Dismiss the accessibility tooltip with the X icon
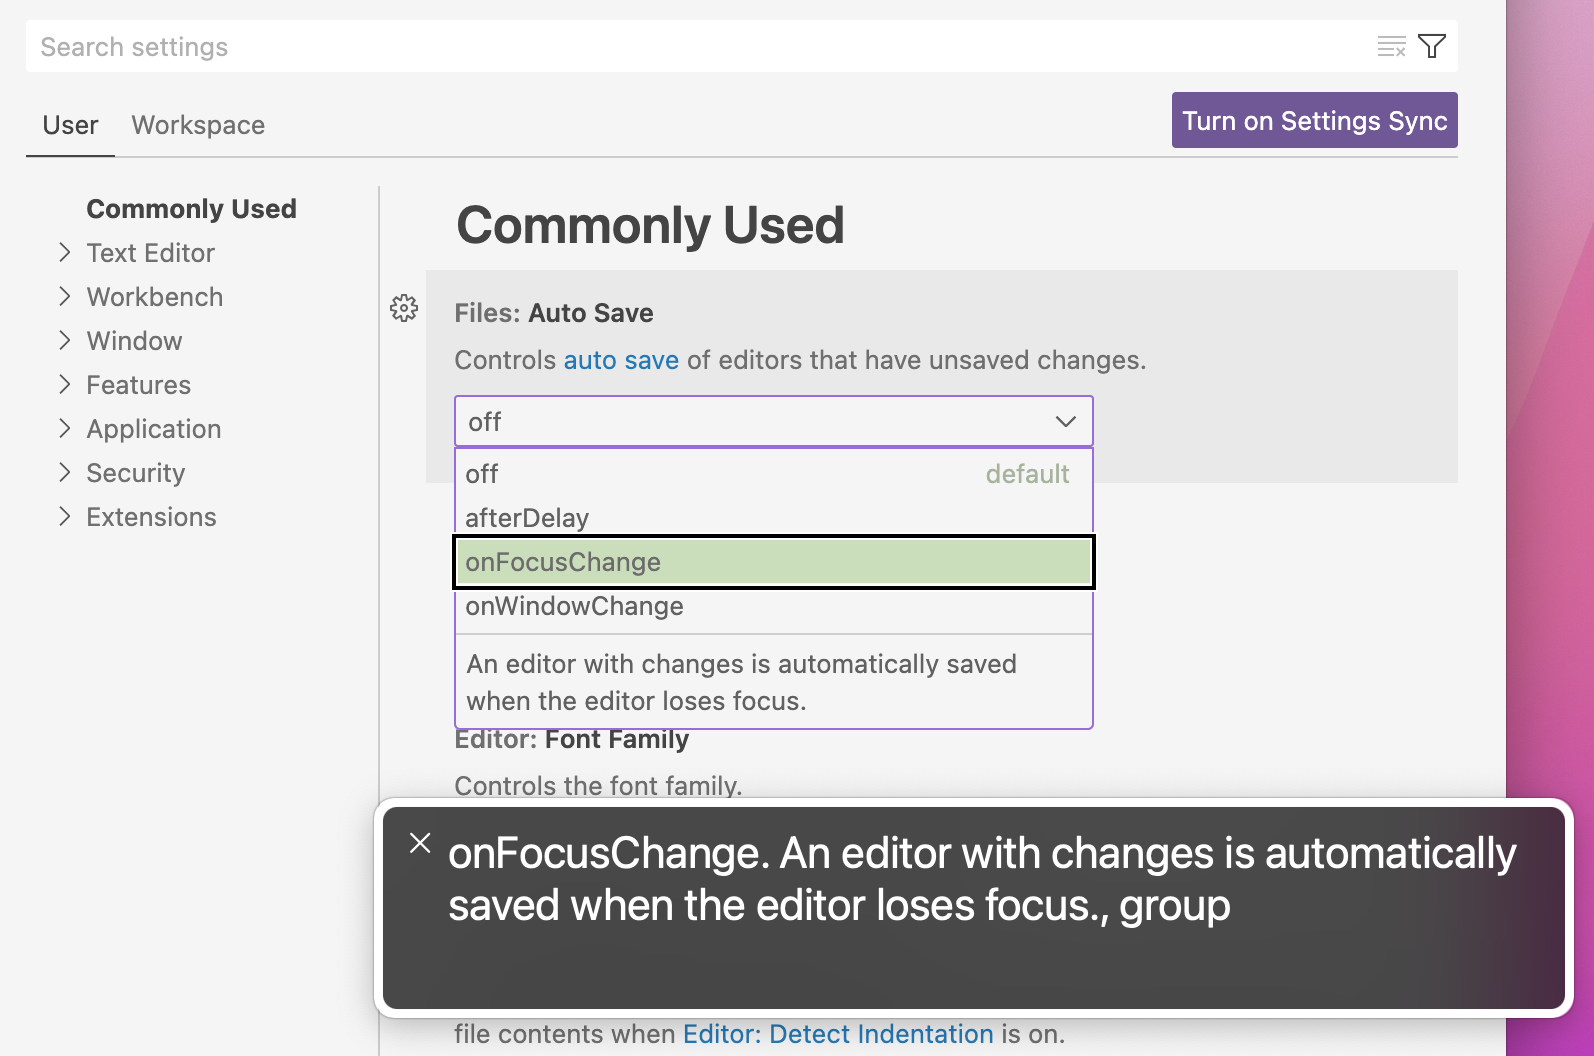Screen dimensions: 1594x1056 click(x=421, y=843)
